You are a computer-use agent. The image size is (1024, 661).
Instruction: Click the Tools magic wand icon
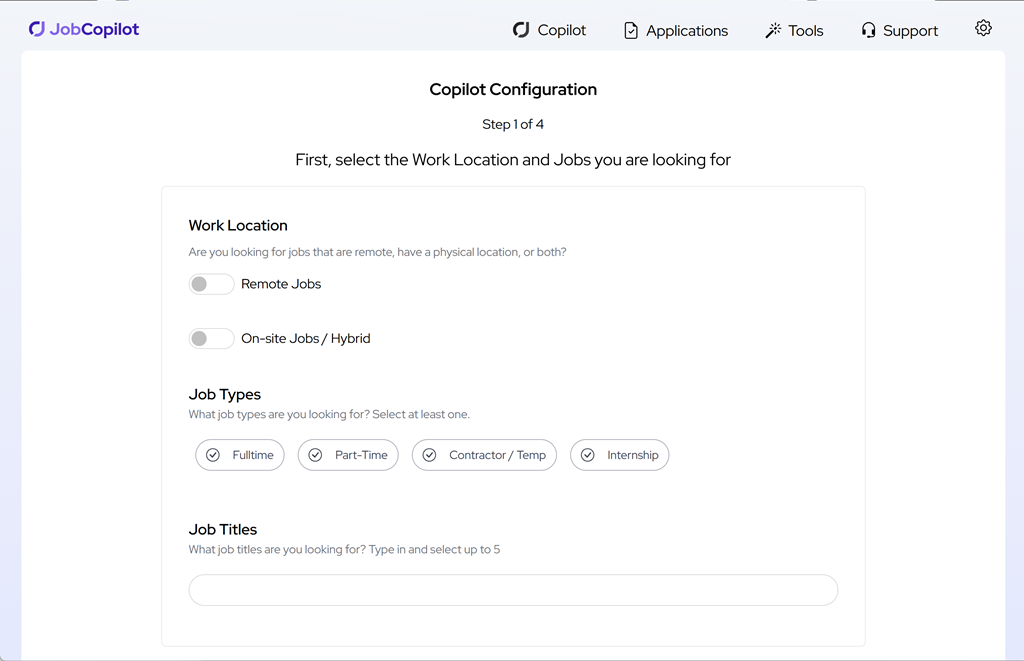[x=773, y=31]
